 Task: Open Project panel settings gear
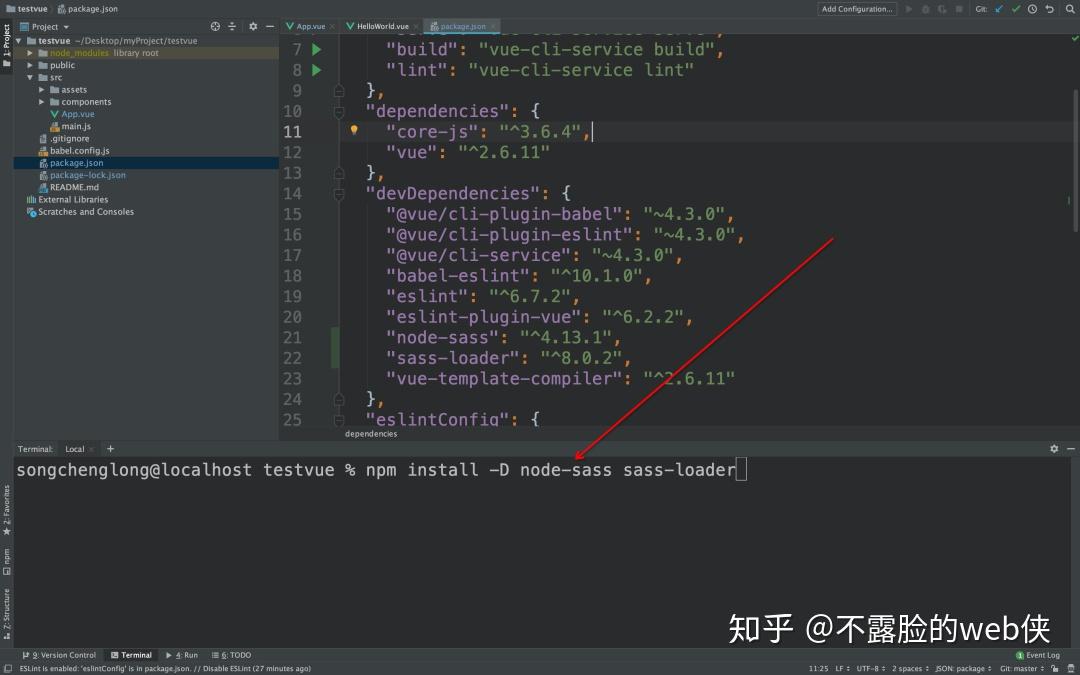click(253, 26)
